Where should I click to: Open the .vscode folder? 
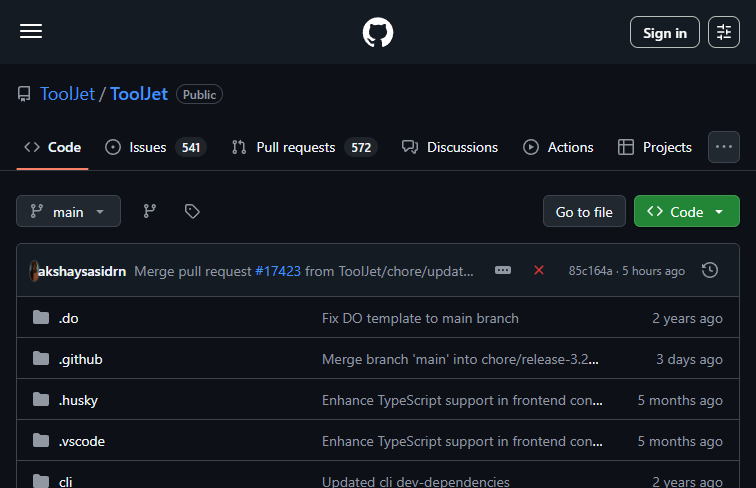pyautogui.click(x=81, y=441)
